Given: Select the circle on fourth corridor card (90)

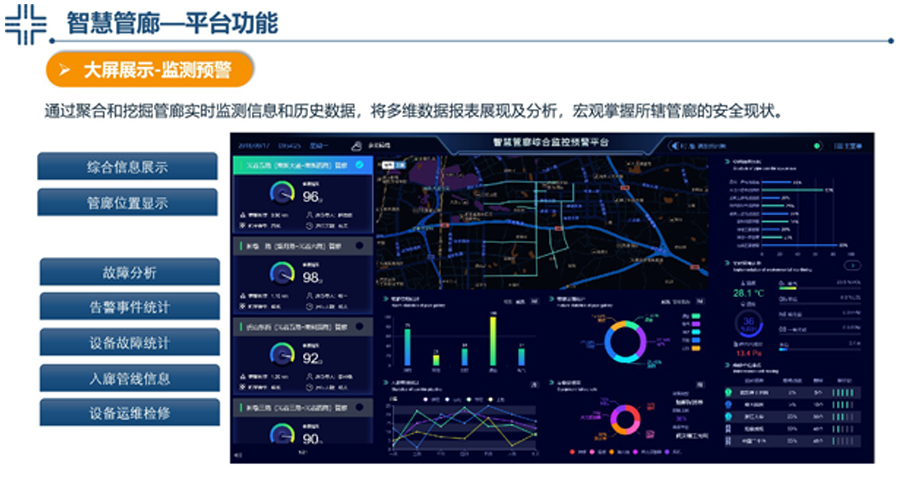Looking at the screenshot, I should click(359, 407).
